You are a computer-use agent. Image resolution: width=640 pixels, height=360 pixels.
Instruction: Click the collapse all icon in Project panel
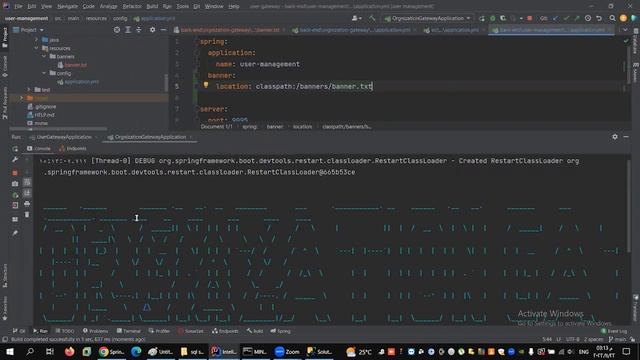(139, 30)
